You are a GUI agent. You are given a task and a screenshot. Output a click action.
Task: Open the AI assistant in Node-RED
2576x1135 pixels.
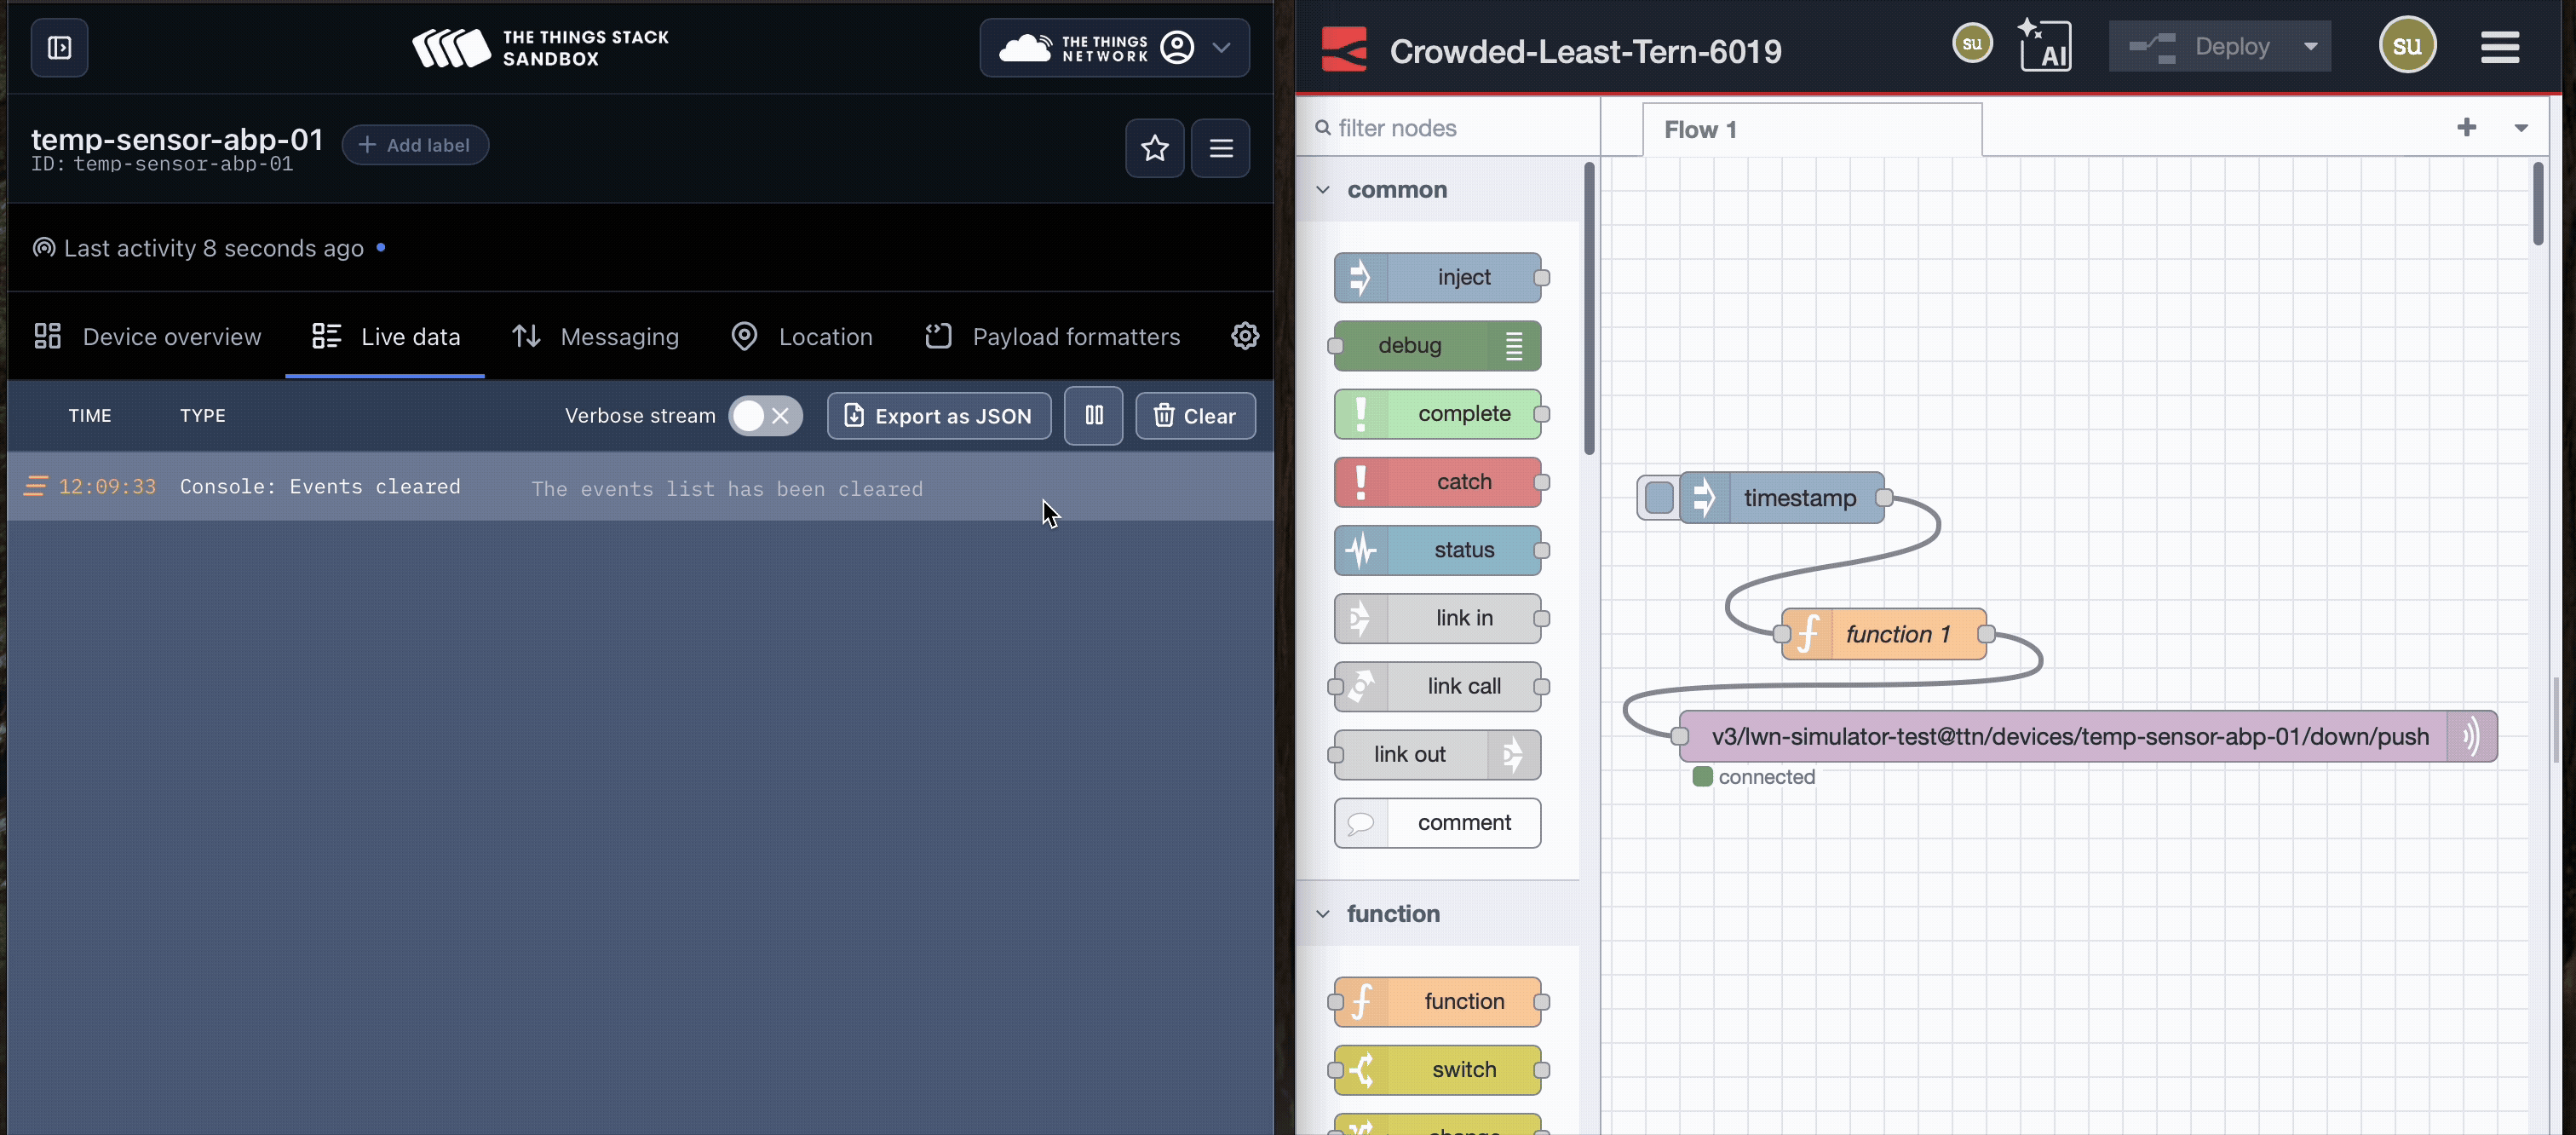(2045, 45)
